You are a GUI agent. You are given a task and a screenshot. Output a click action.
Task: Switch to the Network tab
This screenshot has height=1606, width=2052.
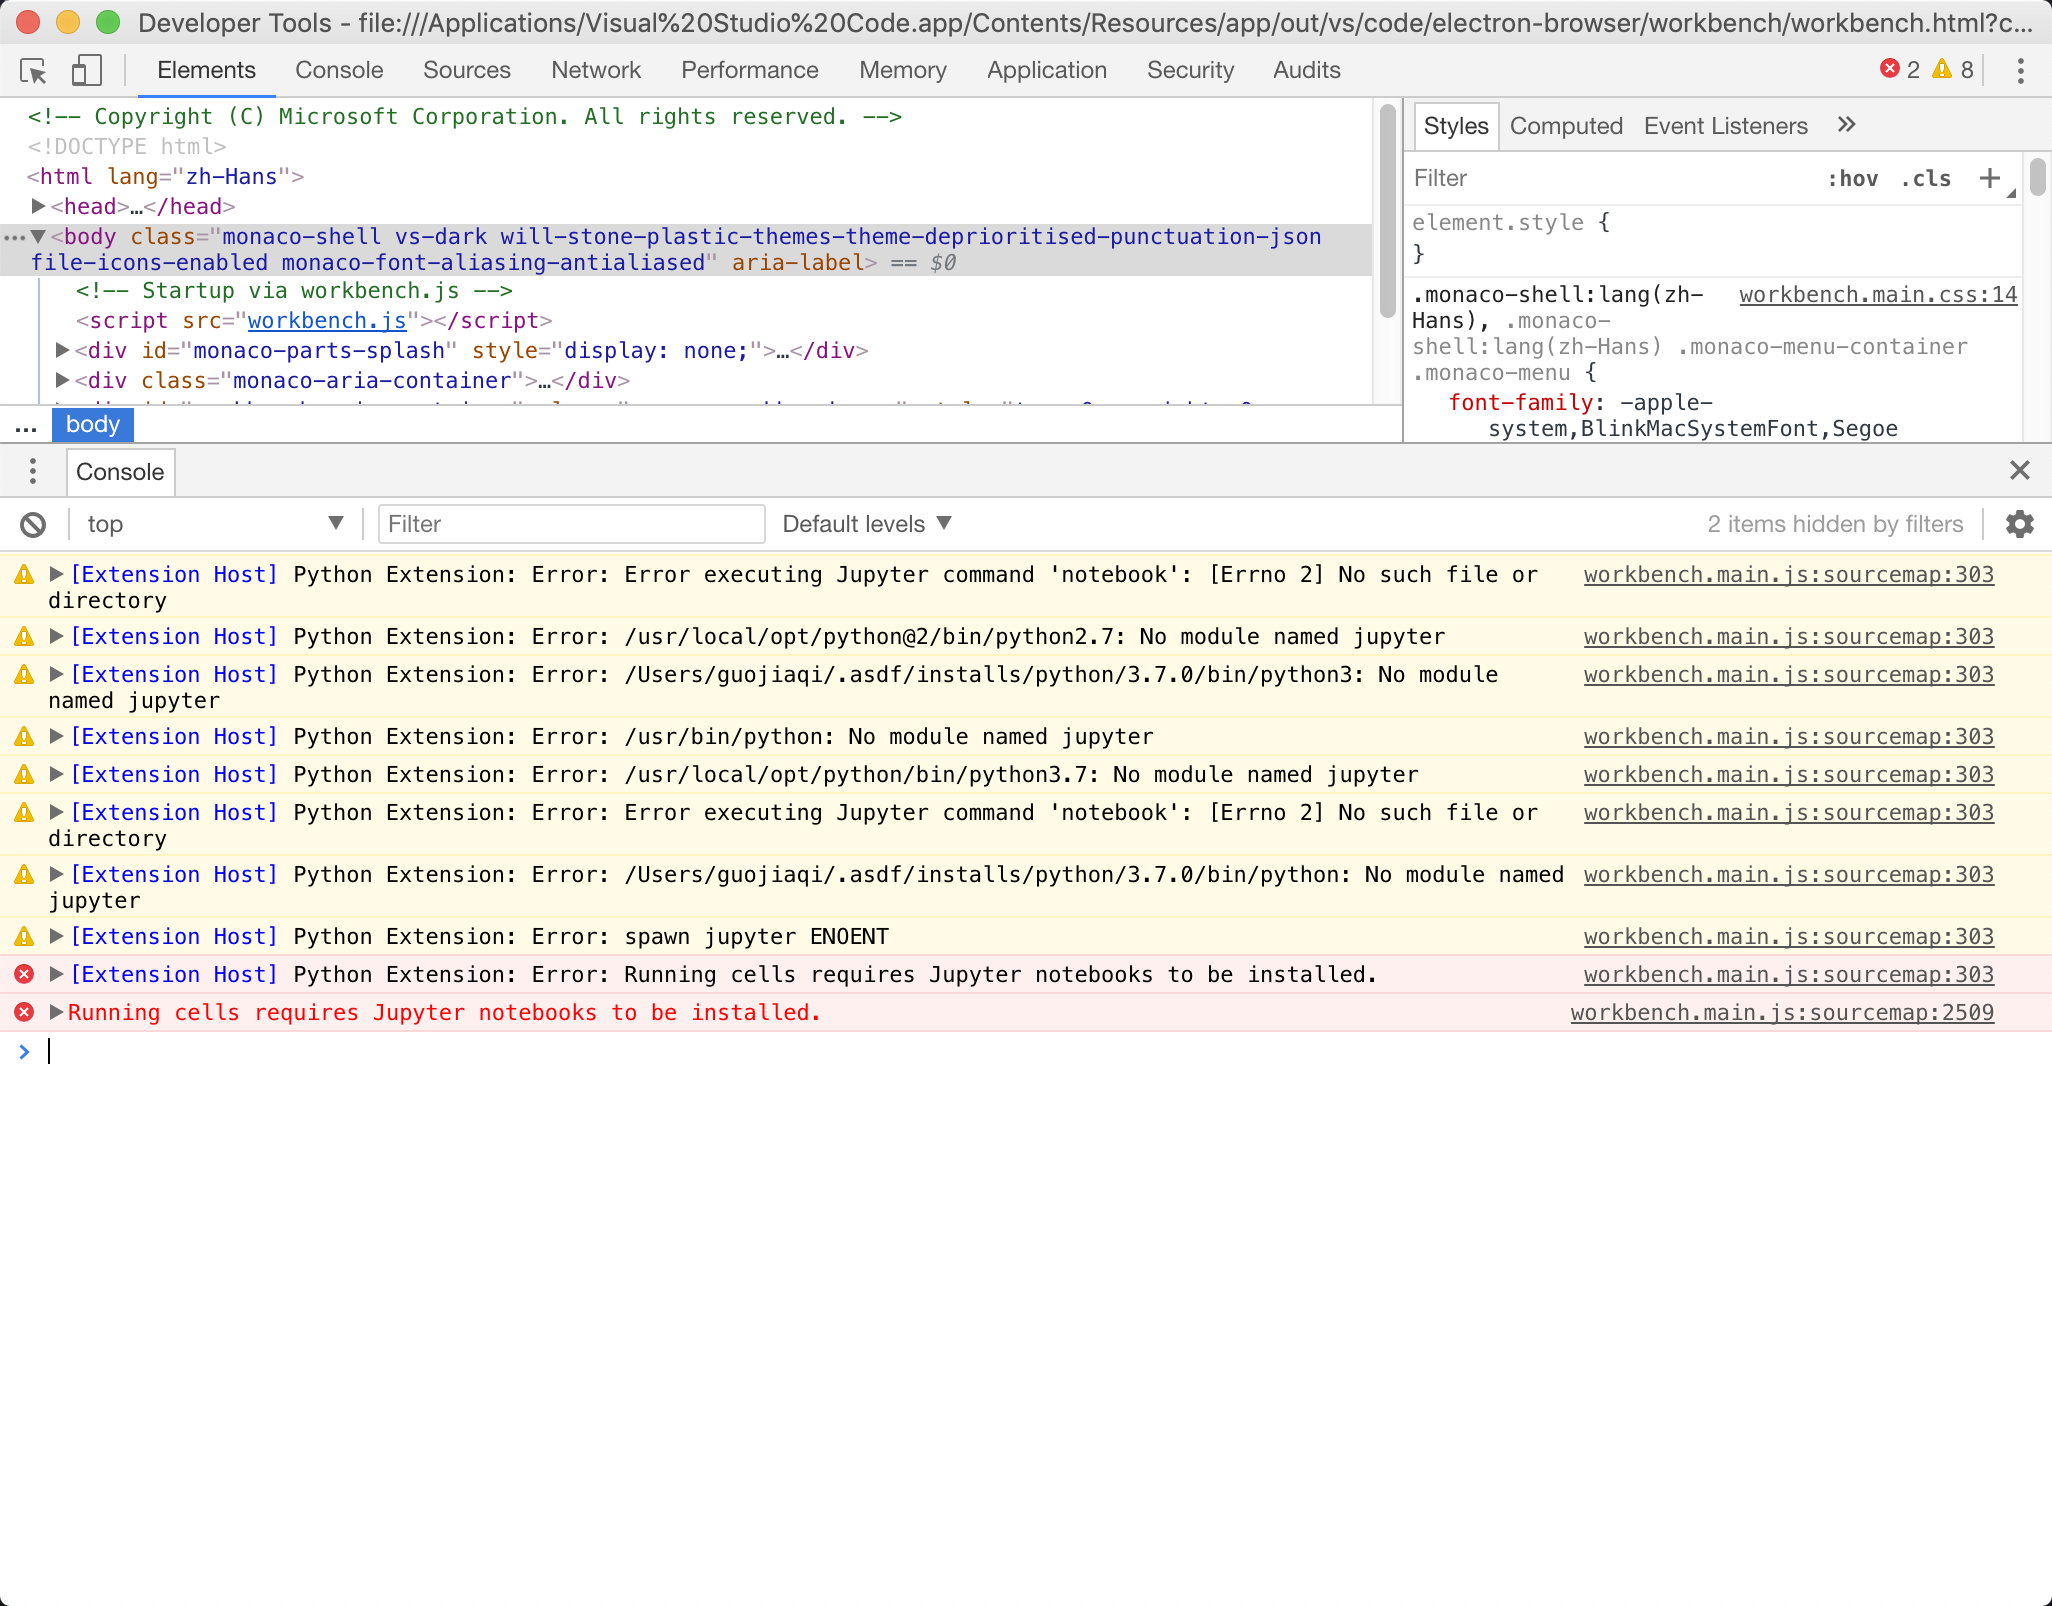point(596,69)
